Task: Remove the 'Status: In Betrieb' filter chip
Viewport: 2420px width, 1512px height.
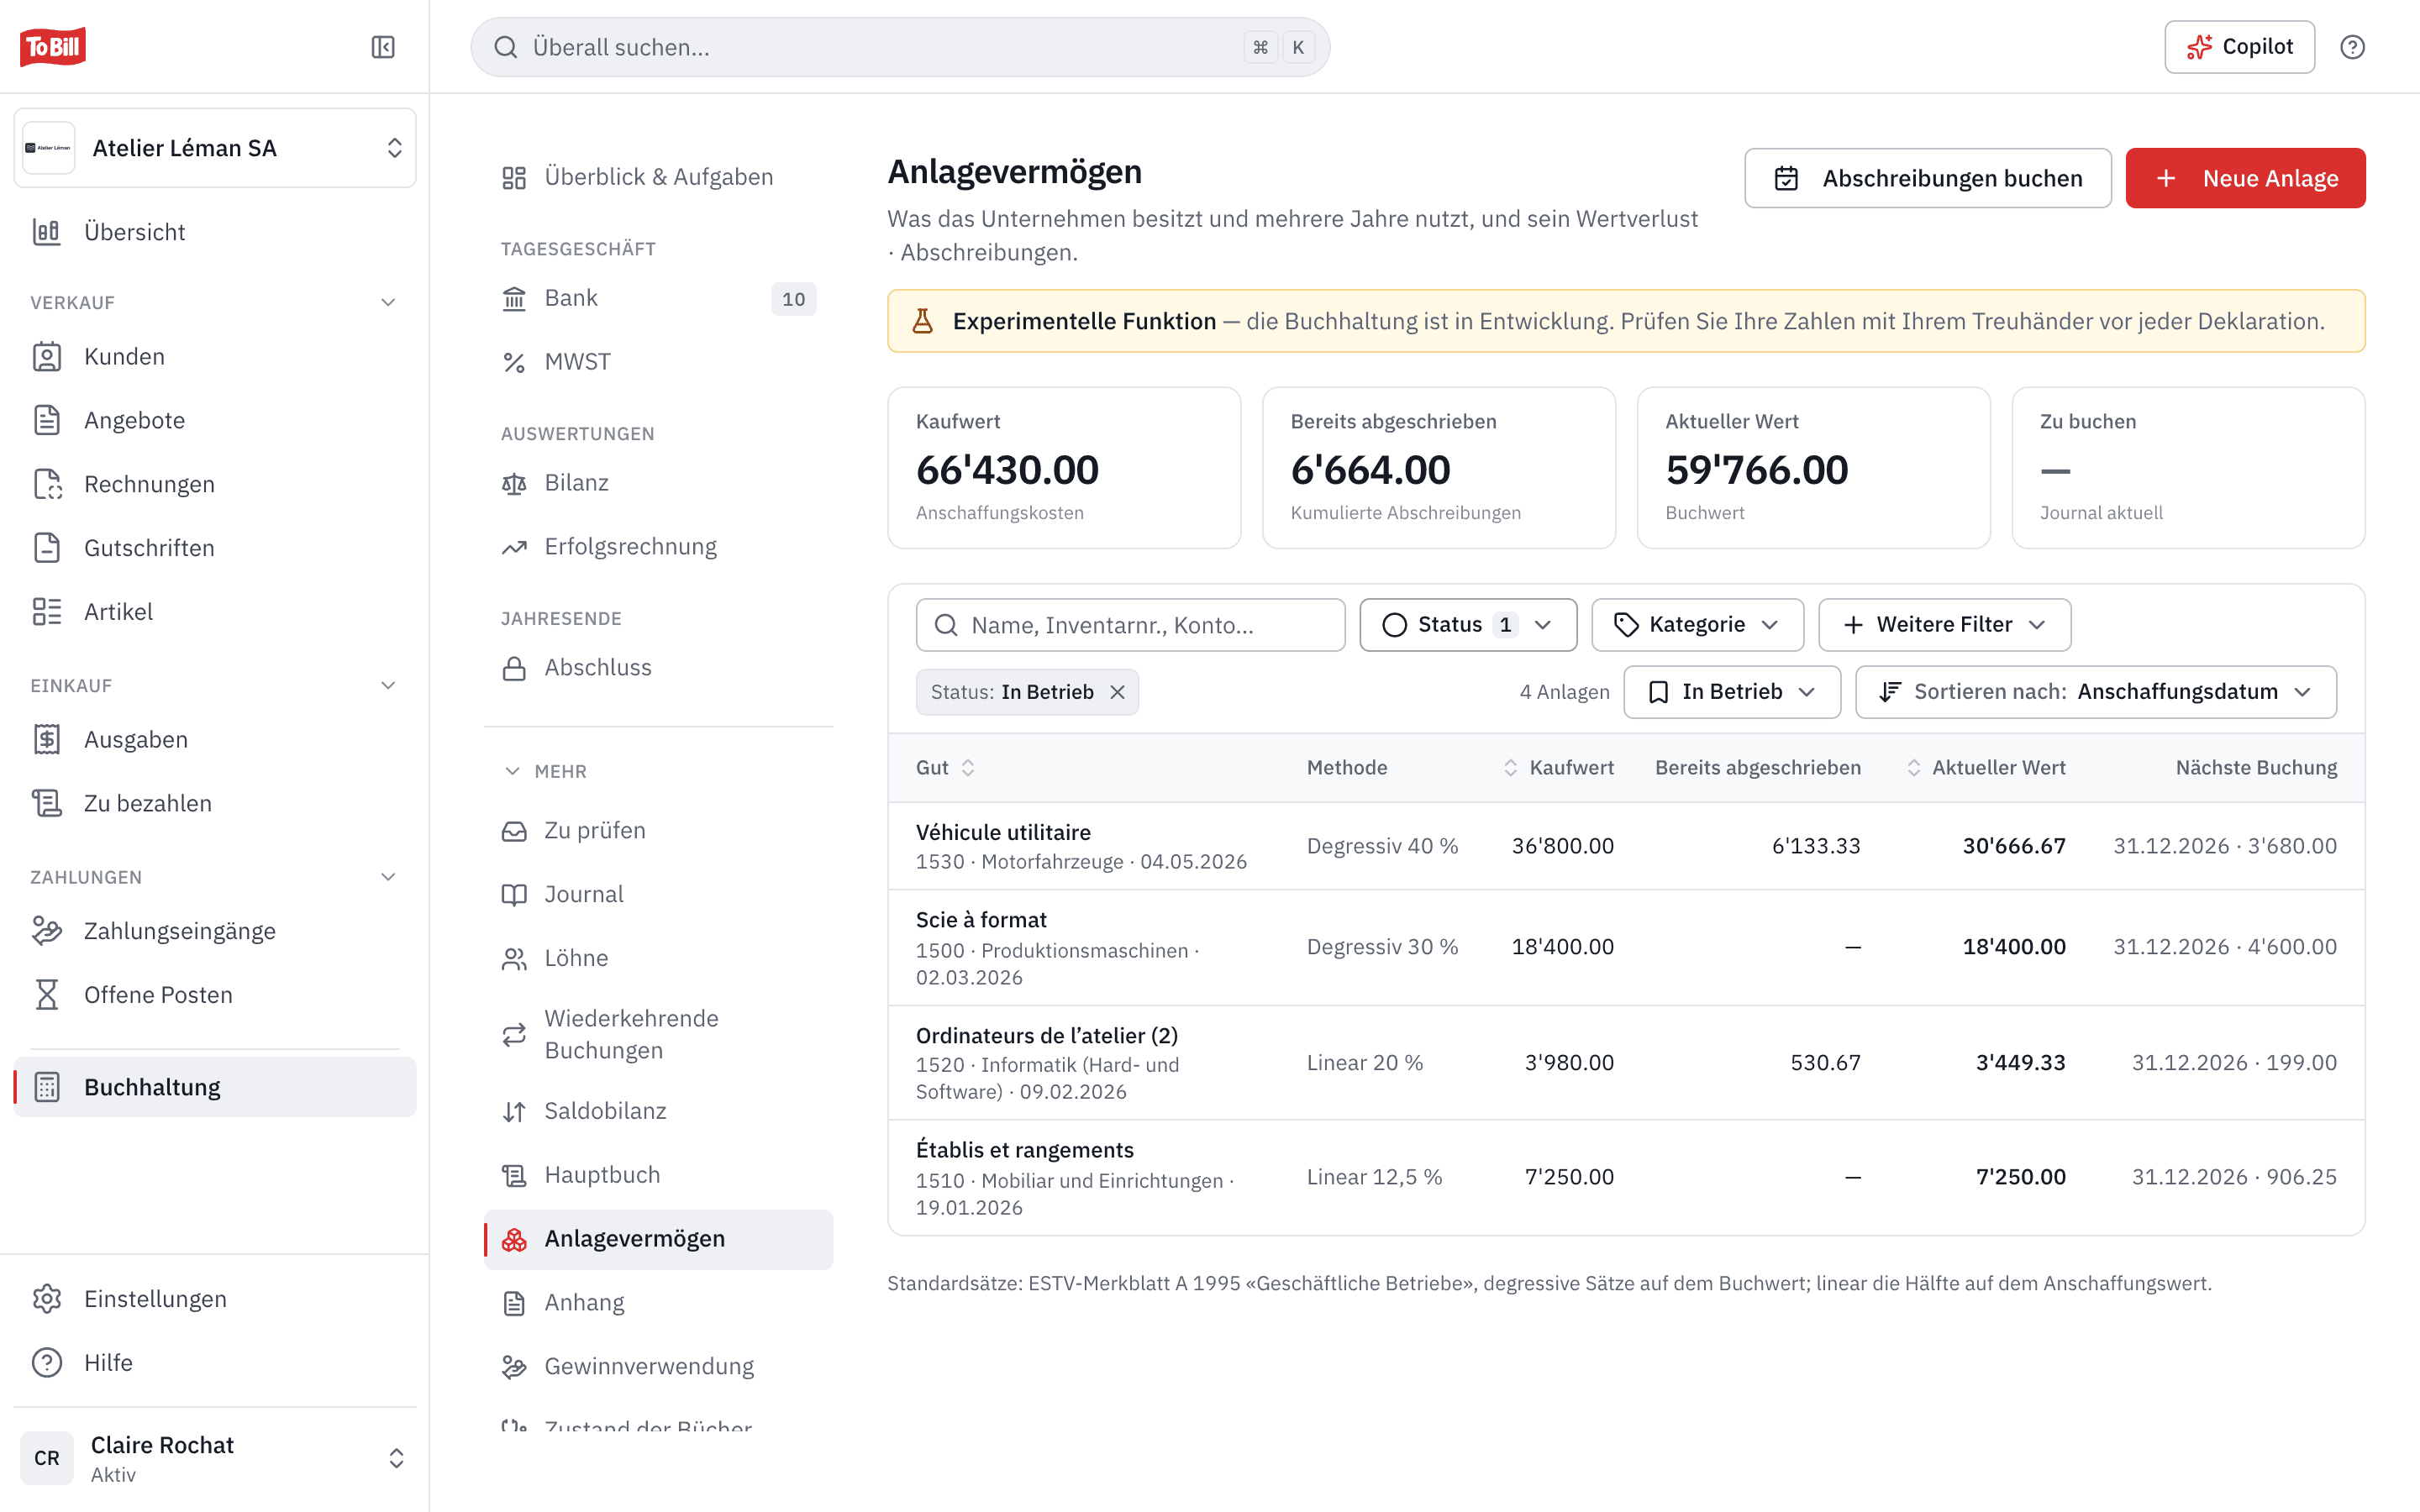Action: click(1118, 692)
